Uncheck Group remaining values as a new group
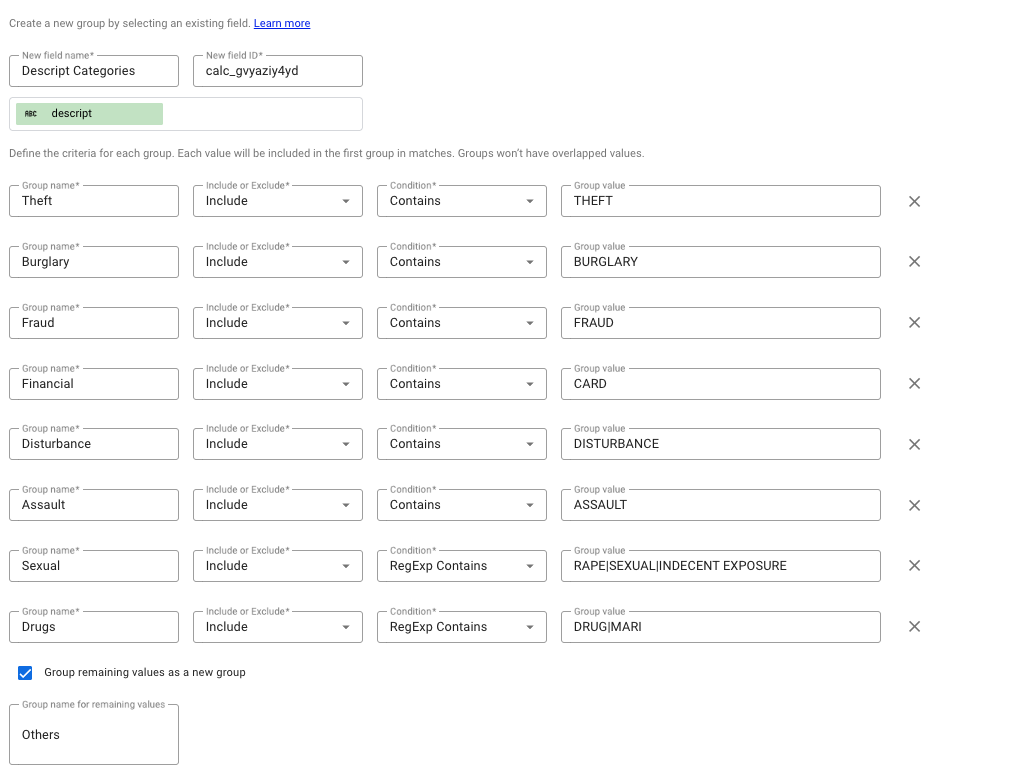Screen dimensions: 1033x774 click(x=26, y=673)
